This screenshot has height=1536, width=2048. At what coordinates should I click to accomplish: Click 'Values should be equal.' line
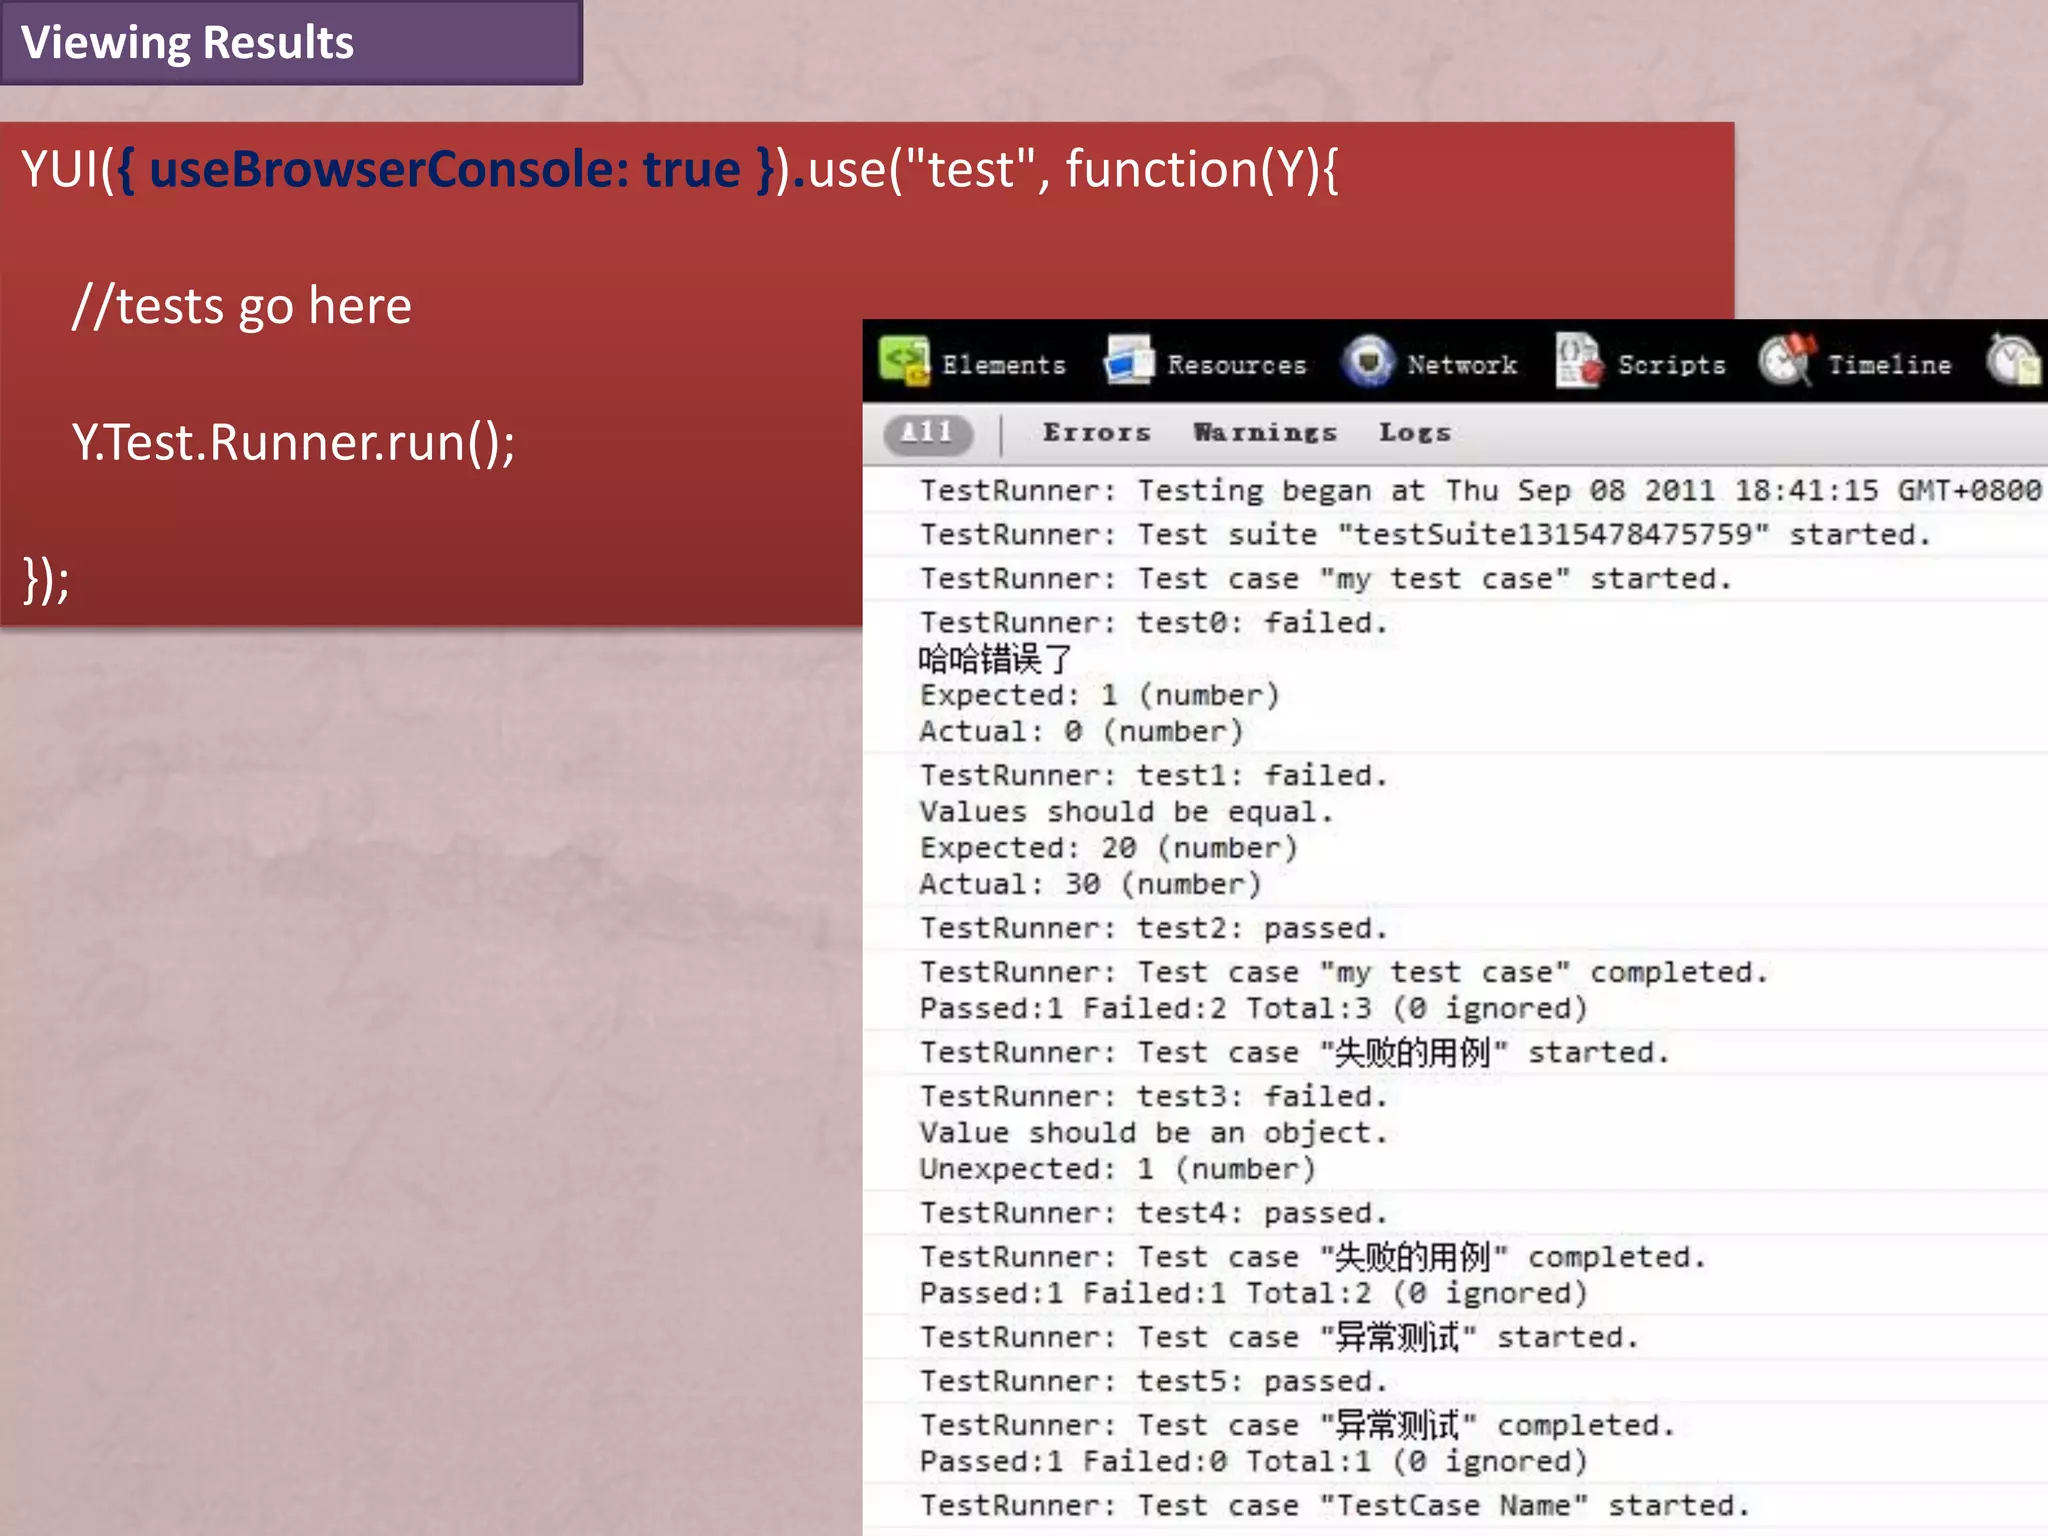pyautogui.click(x=1127, y=812)
